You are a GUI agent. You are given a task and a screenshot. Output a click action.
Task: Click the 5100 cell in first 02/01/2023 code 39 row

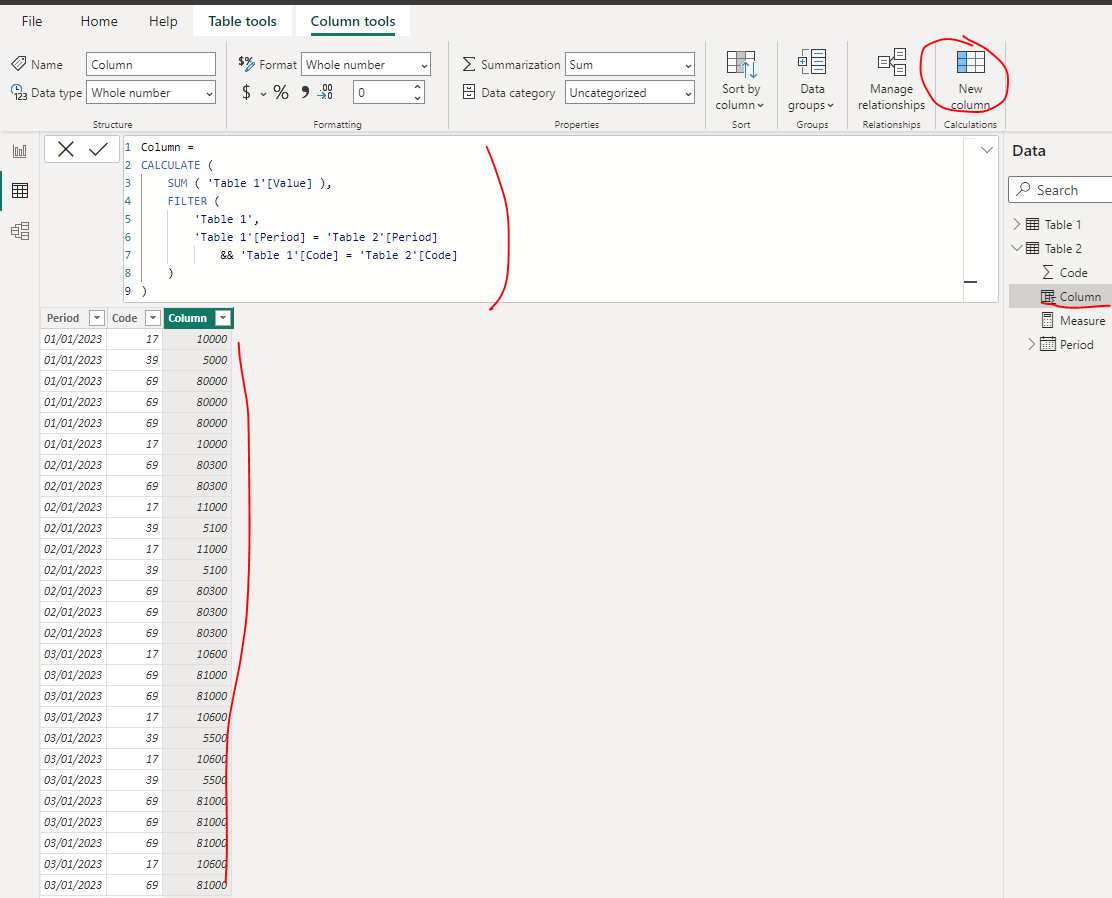point(198,528)
